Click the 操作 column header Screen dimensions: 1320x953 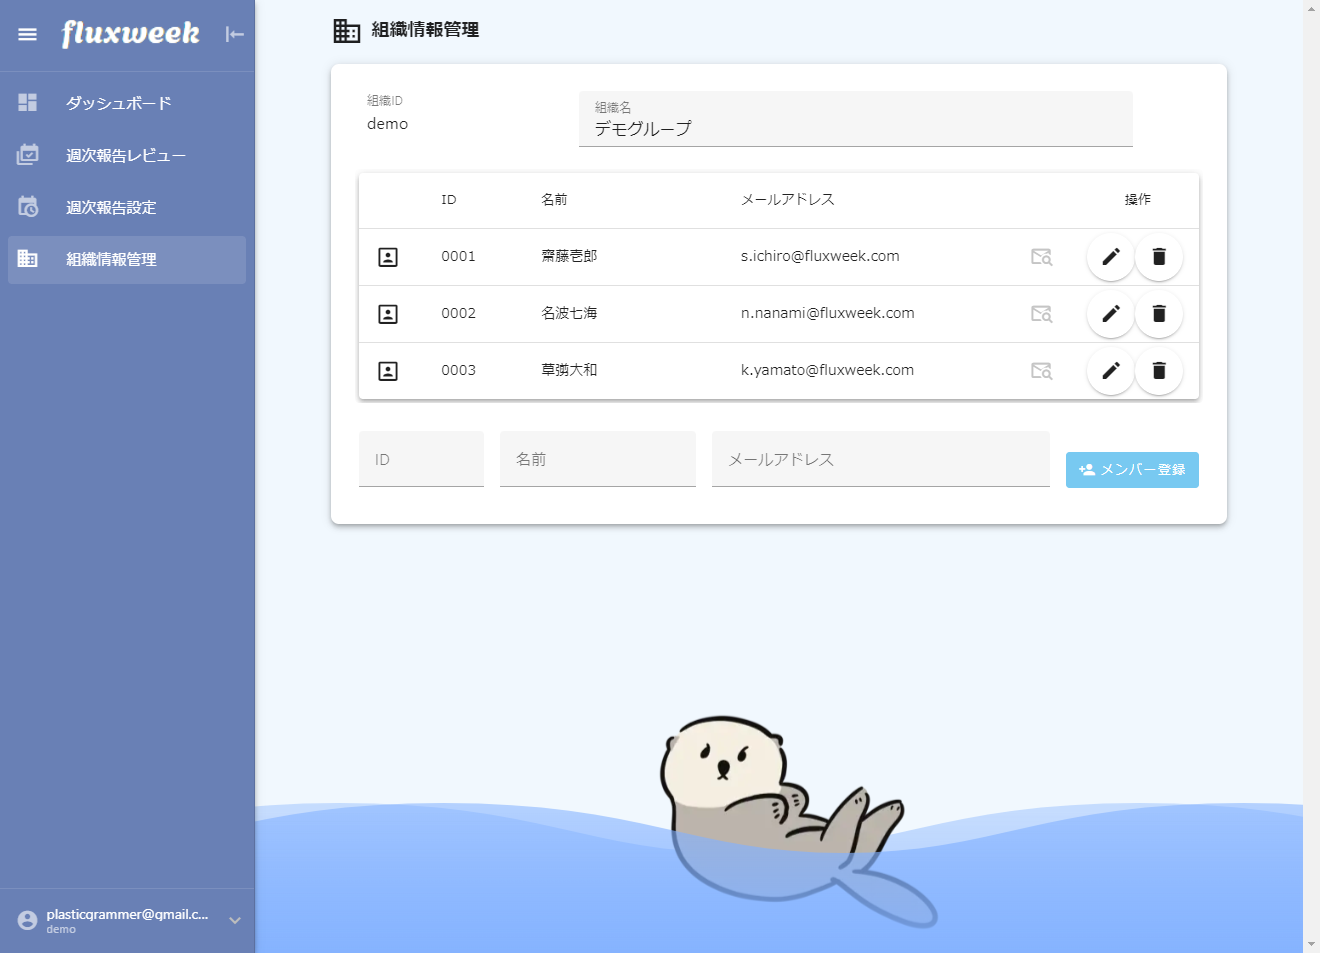(x=1138, y=200)
